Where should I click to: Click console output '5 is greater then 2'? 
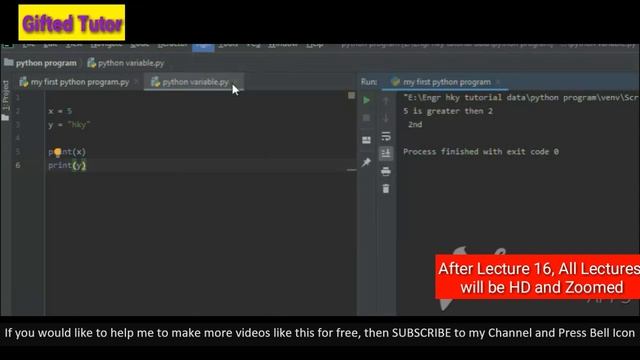448,111
